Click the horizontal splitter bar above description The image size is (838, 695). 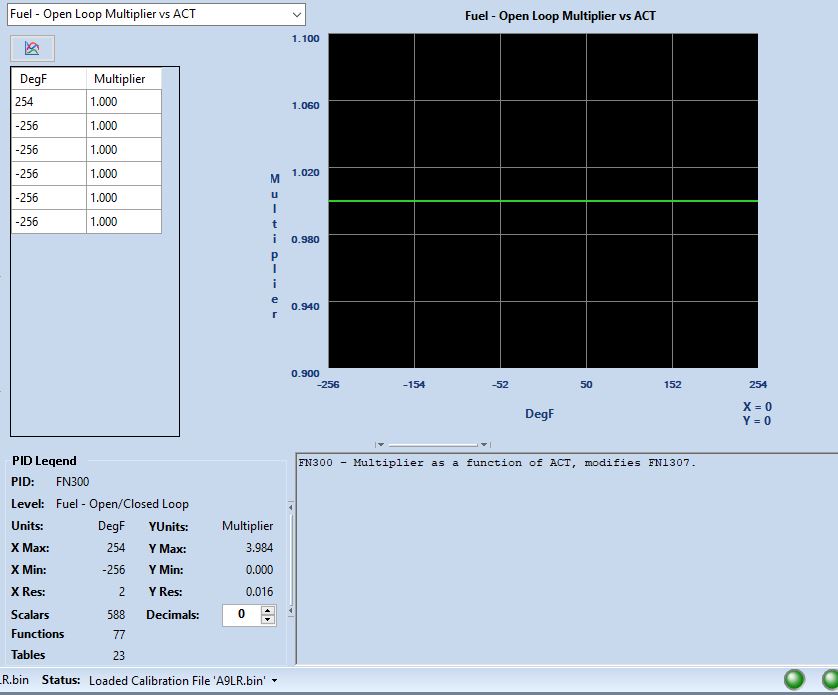click(433, 444)
